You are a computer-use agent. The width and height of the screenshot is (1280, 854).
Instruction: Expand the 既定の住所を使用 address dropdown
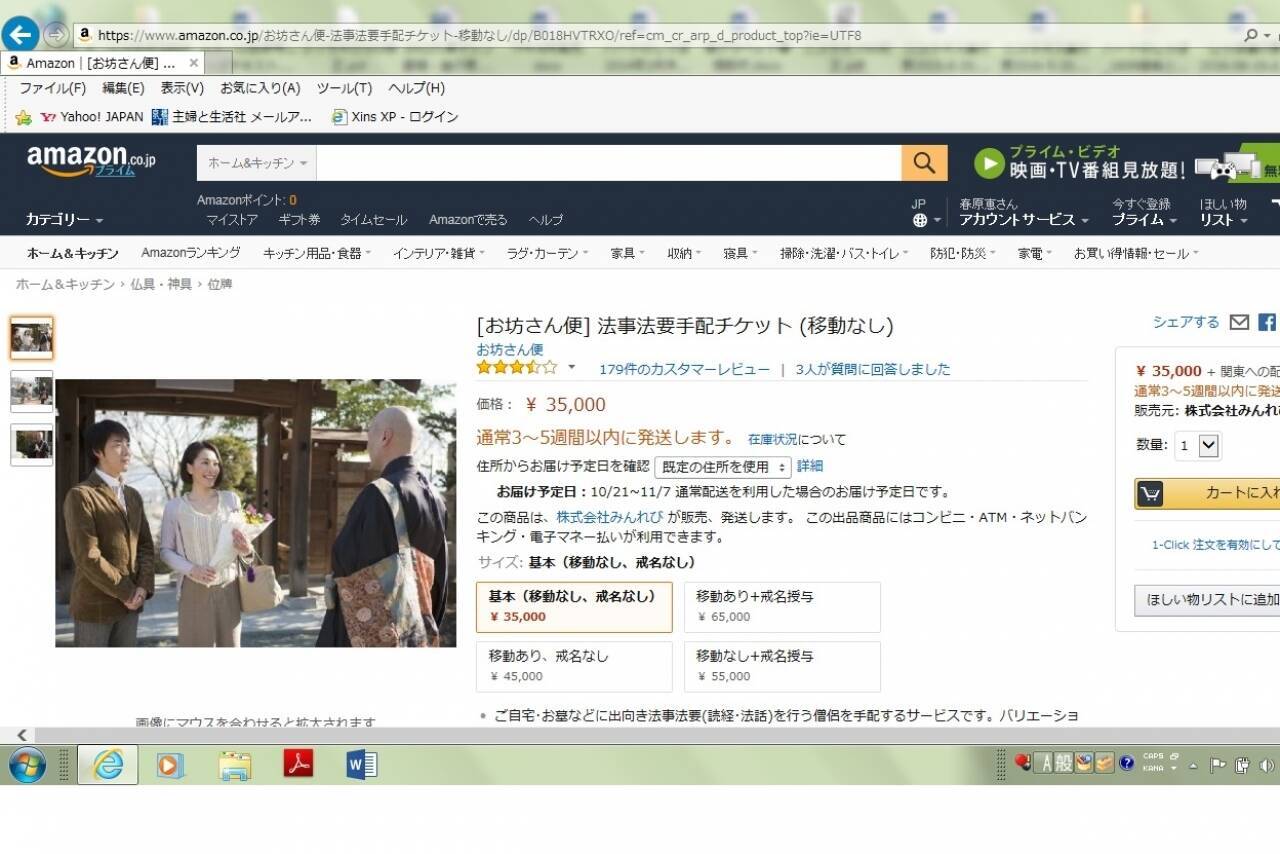(722, 467)
